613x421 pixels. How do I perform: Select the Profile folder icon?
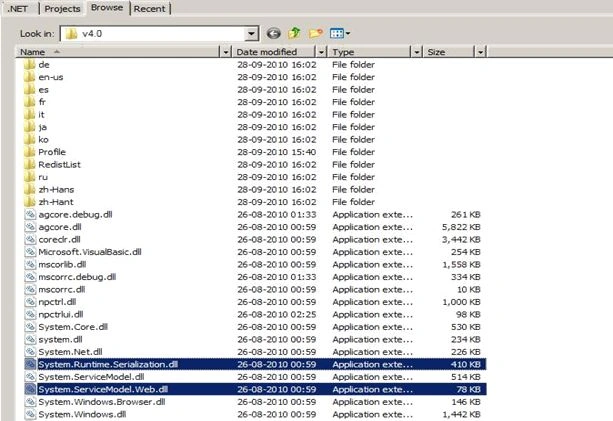pyautogui.click(x=30, y=152)
